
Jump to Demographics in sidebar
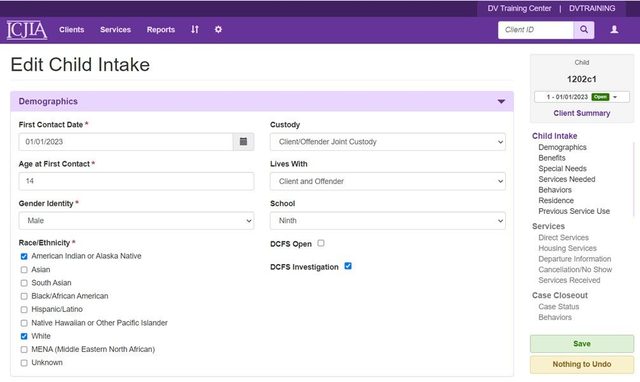[562, 147]
